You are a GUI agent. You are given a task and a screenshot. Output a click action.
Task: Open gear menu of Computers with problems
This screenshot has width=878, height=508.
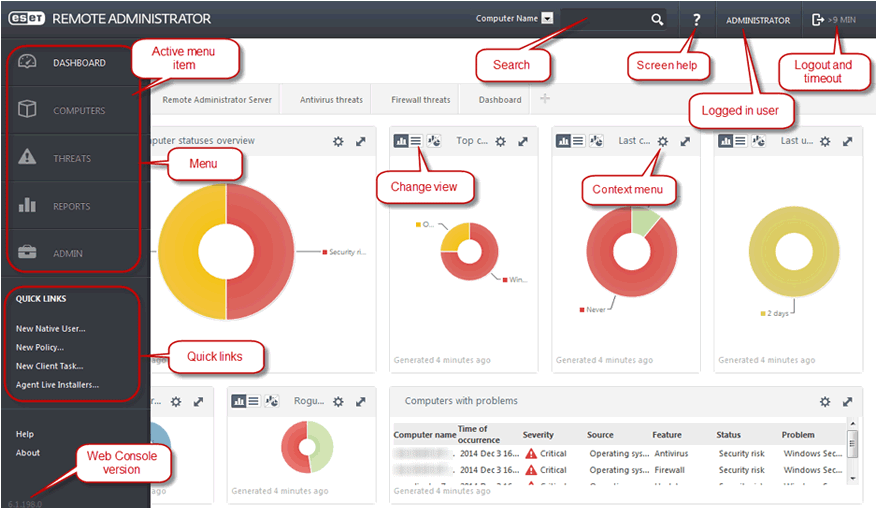[825, 402]
